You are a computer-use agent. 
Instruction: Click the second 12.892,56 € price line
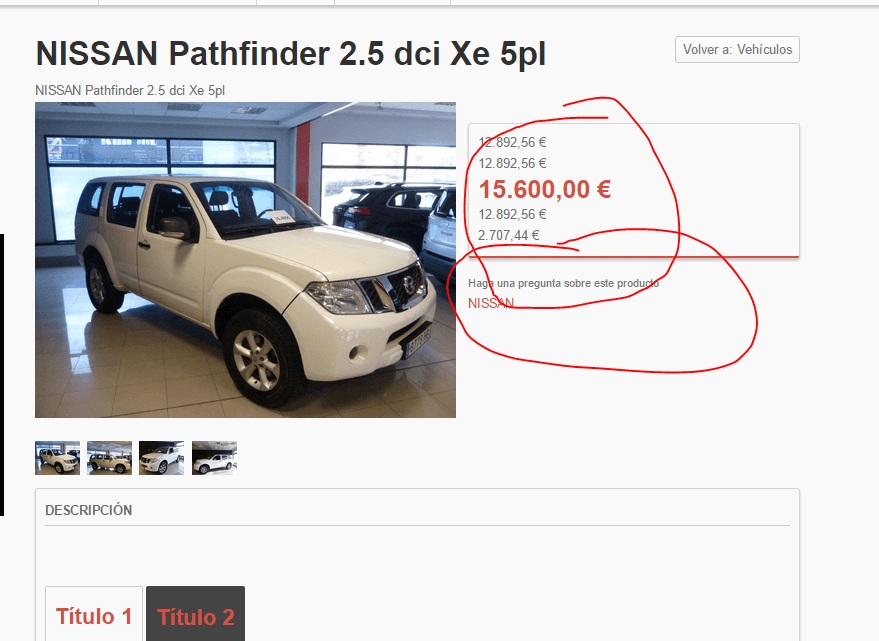click(x=512, y=163)
